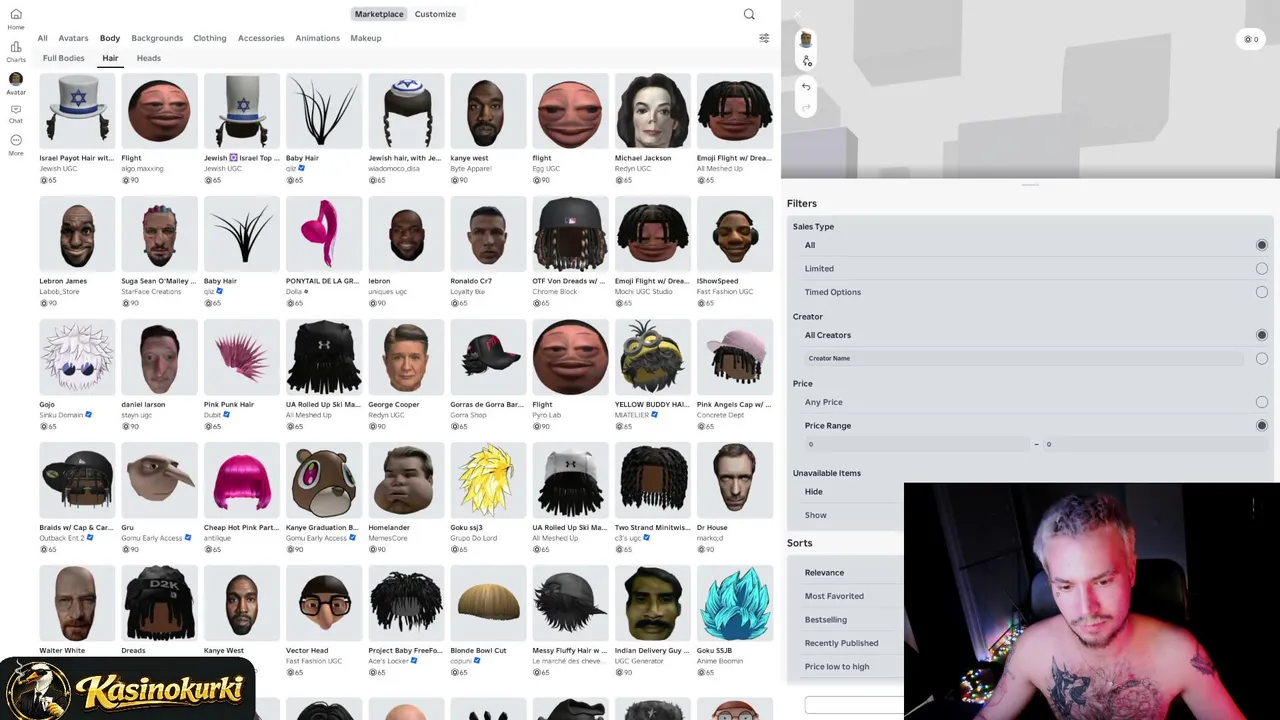Viewport: 1280px width, 720px height.
Task: Open the Gojo hair item
Action: 77,375
